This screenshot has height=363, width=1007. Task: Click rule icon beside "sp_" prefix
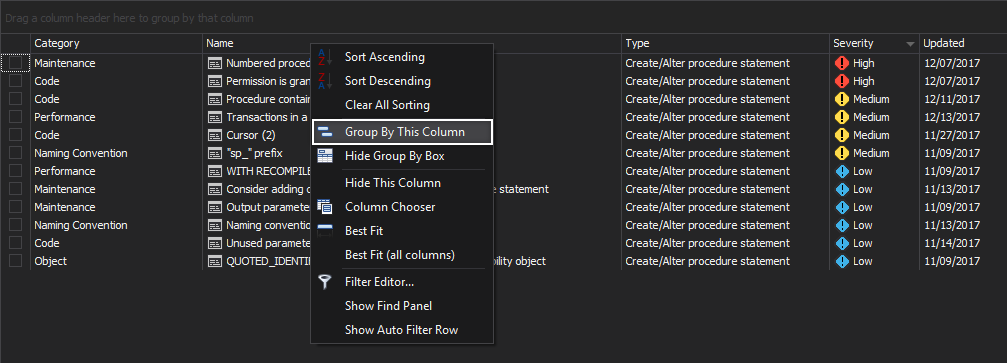coord(215,153)
